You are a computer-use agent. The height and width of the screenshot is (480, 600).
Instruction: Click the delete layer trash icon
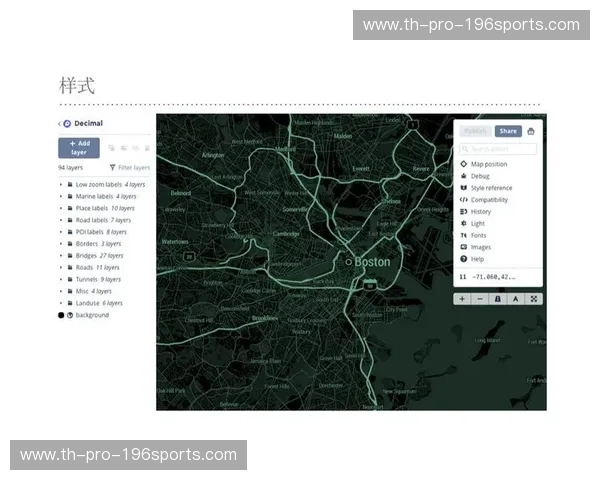tap(147, 148)
